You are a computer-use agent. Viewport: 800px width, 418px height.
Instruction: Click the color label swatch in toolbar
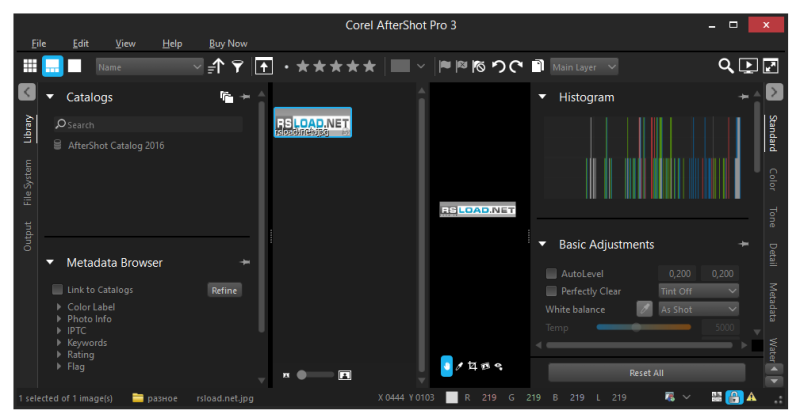[x=400, y=66]
